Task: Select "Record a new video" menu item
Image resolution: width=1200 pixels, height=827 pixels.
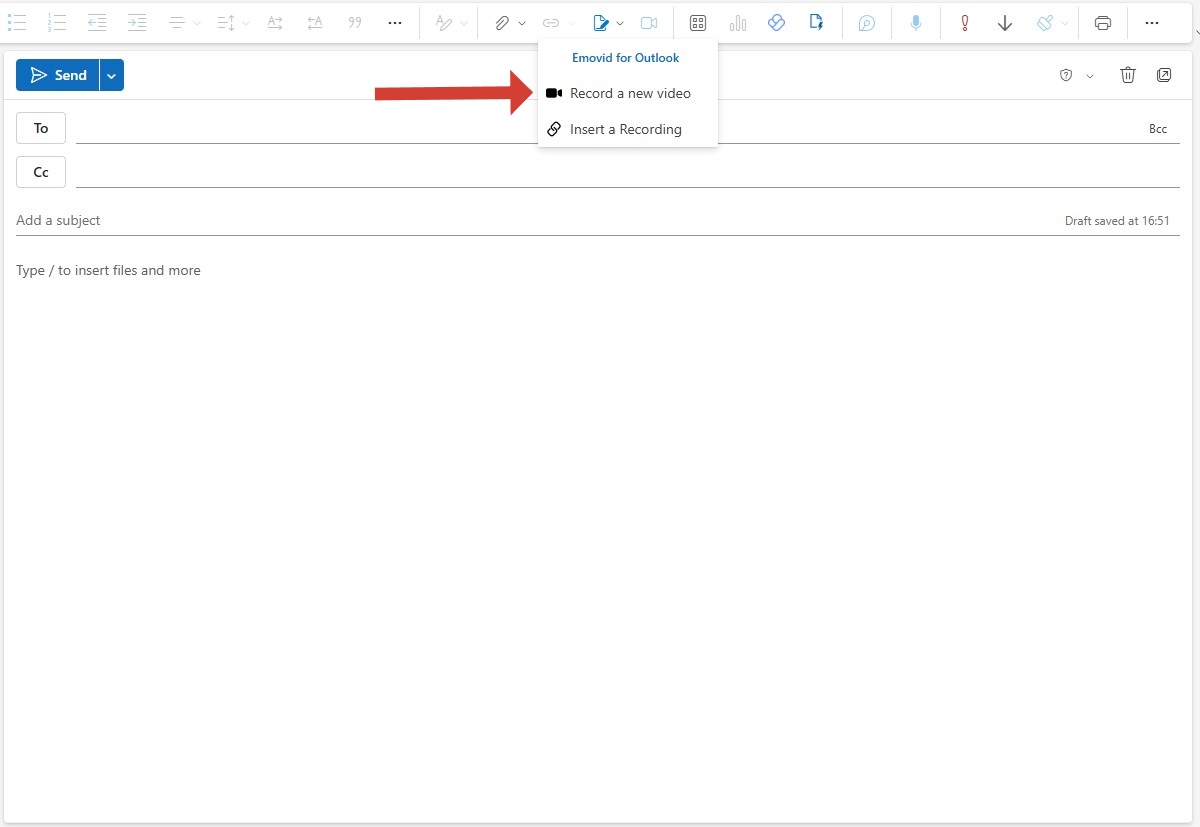Action: 629,93
